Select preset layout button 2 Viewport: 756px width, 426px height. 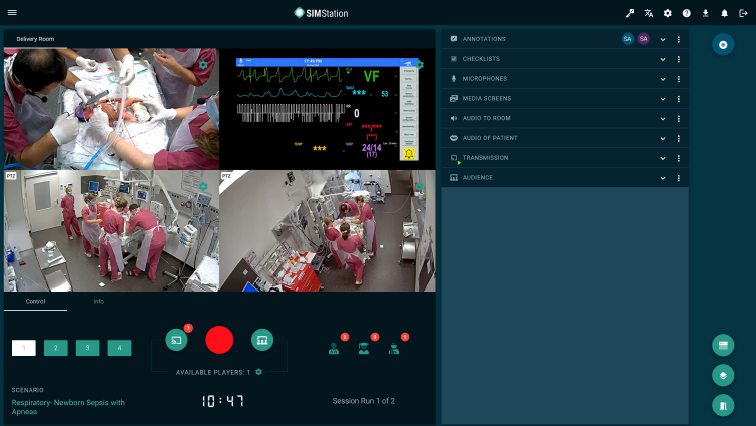pos(56,348)
